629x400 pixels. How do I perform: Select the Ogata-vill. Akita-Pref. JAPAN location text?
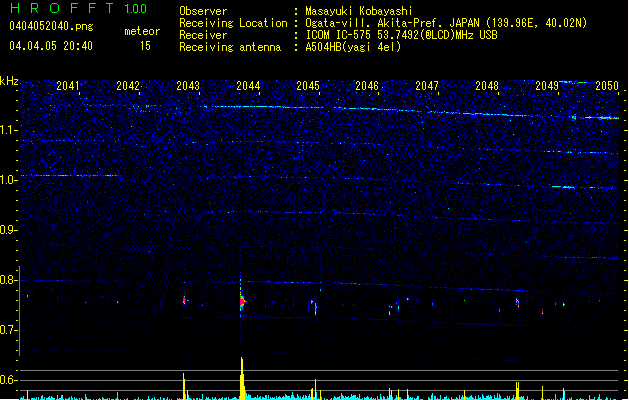[x=446, y=23]
